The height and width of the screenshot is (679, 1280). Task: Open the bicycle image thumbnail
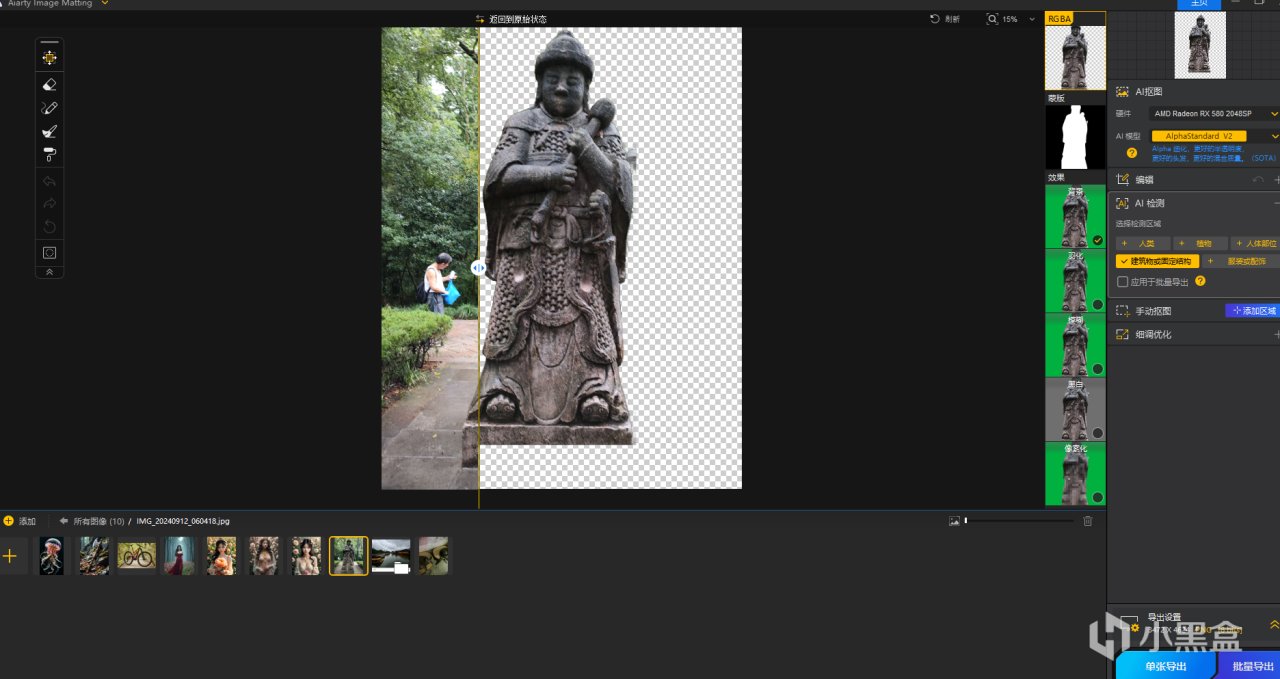pos(137,556)
